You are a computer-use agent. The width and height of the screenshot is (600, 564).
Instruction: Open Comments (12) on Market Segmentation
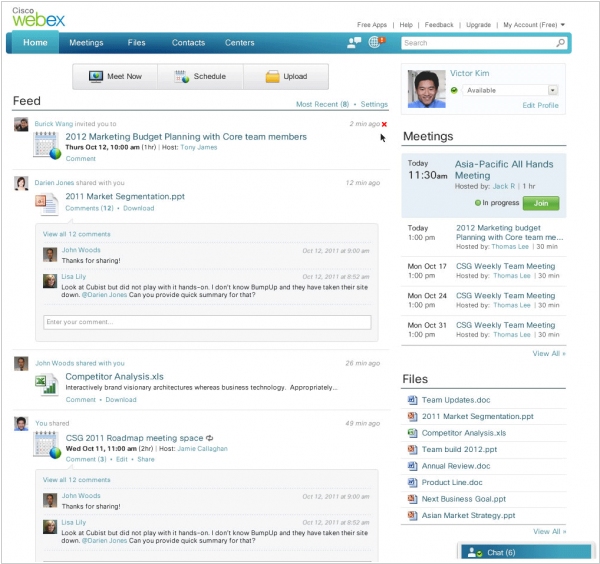[x=90, y=208]
